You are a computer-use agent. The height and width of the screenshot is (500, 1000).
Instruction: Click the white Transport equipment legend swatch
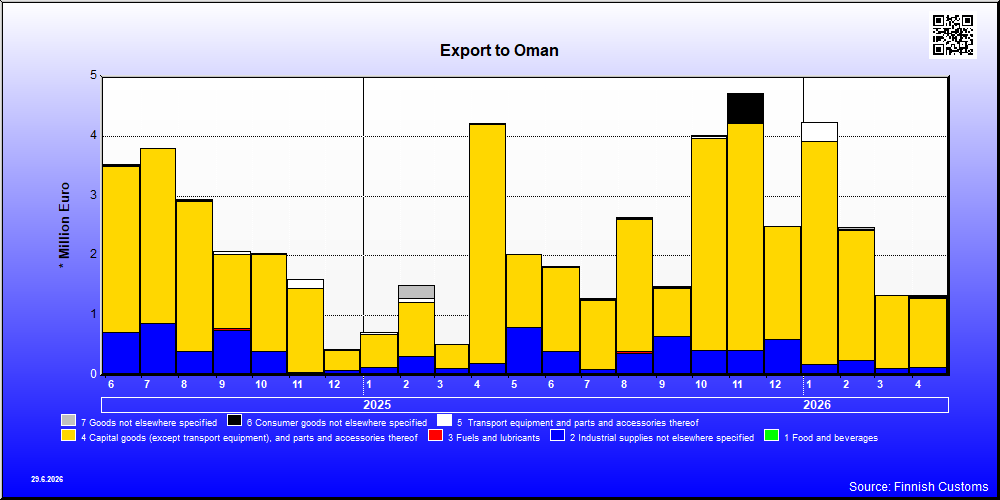coord(445,421)
